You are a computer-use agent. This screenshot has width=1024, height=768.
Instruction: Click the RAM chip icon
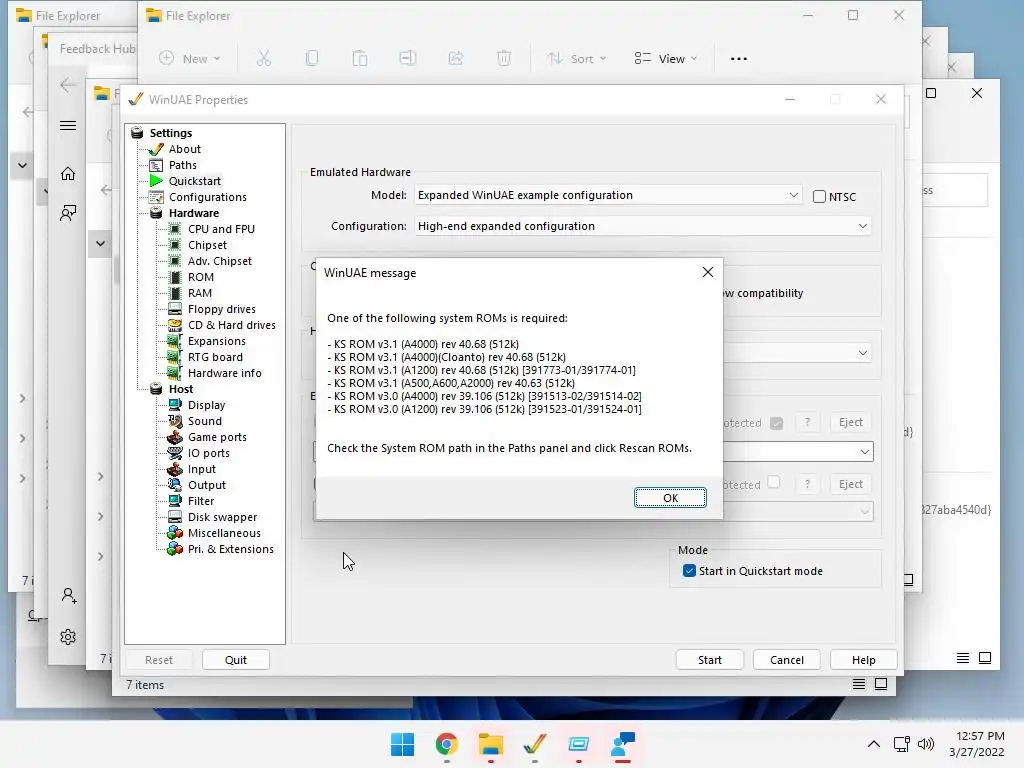coord(174,293)
